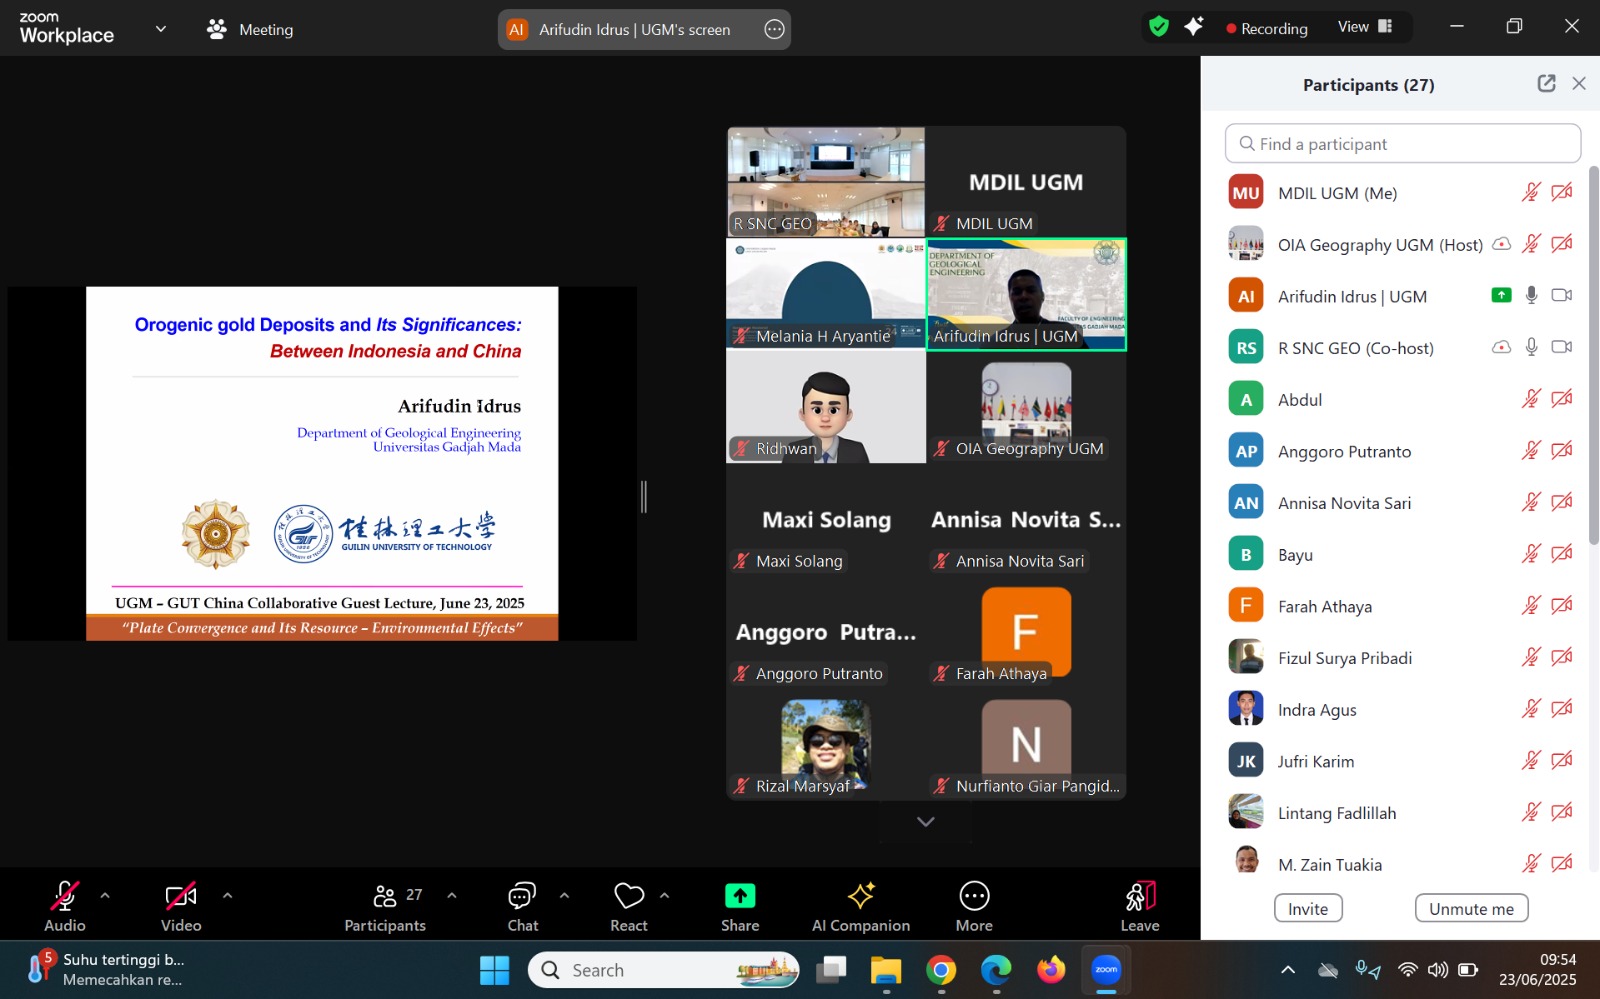Screen dimensions: 1600x999
Task: Click Indra Agus avatar in participant list
Action: [1246, 709]
